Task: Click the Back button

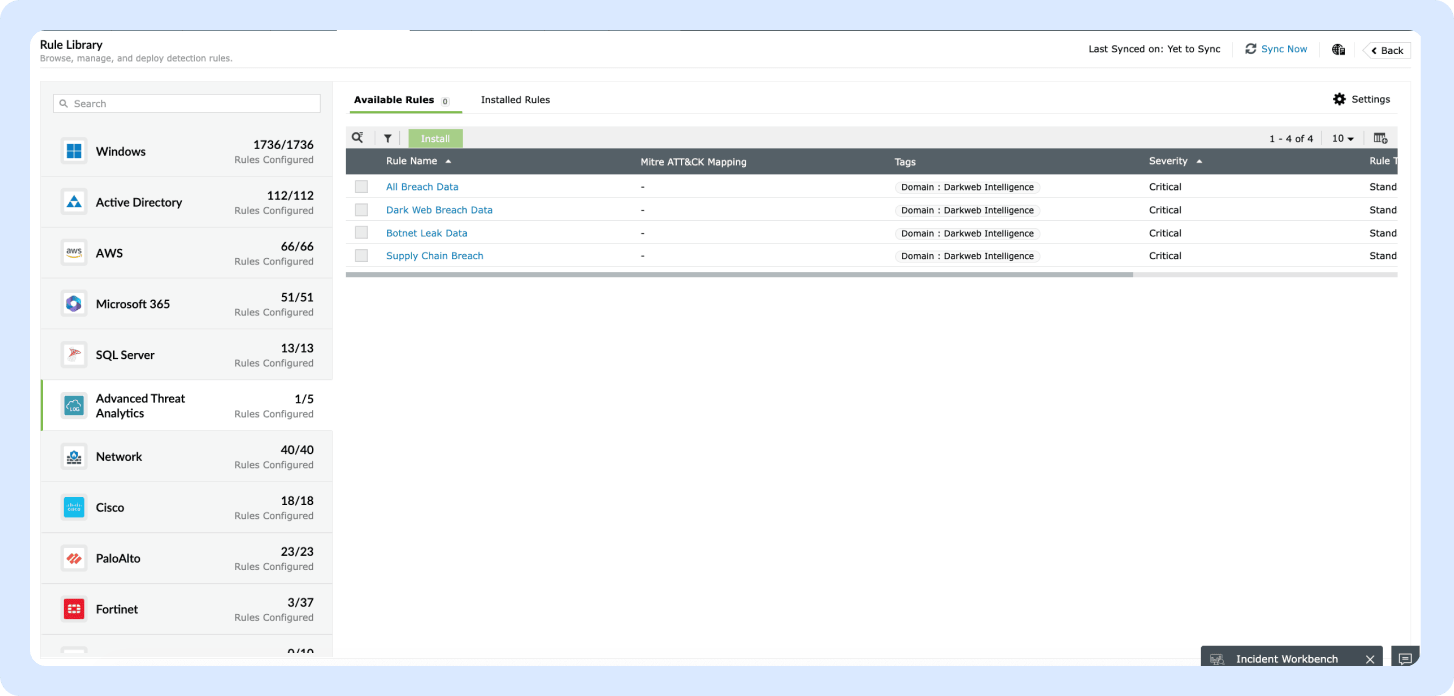Action: 1387,50
